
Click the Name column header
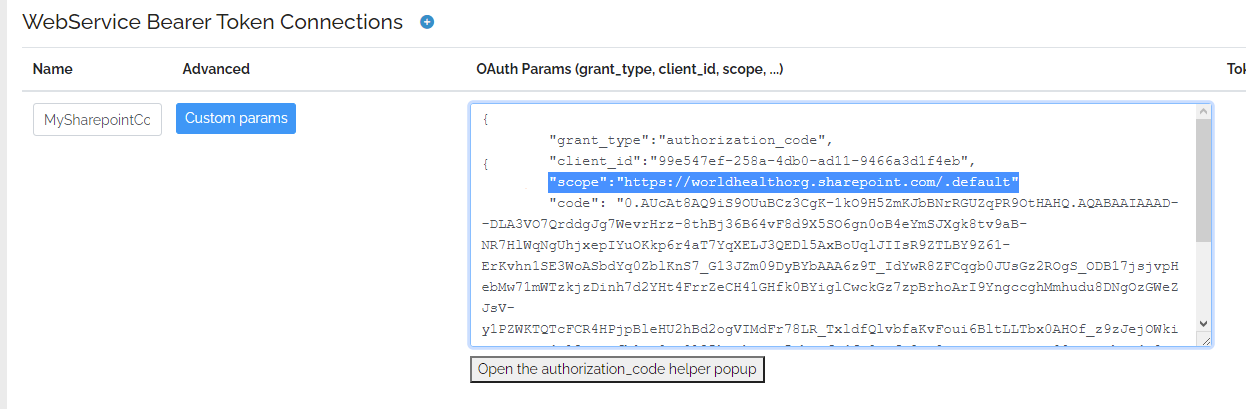(x=53, y=69)
